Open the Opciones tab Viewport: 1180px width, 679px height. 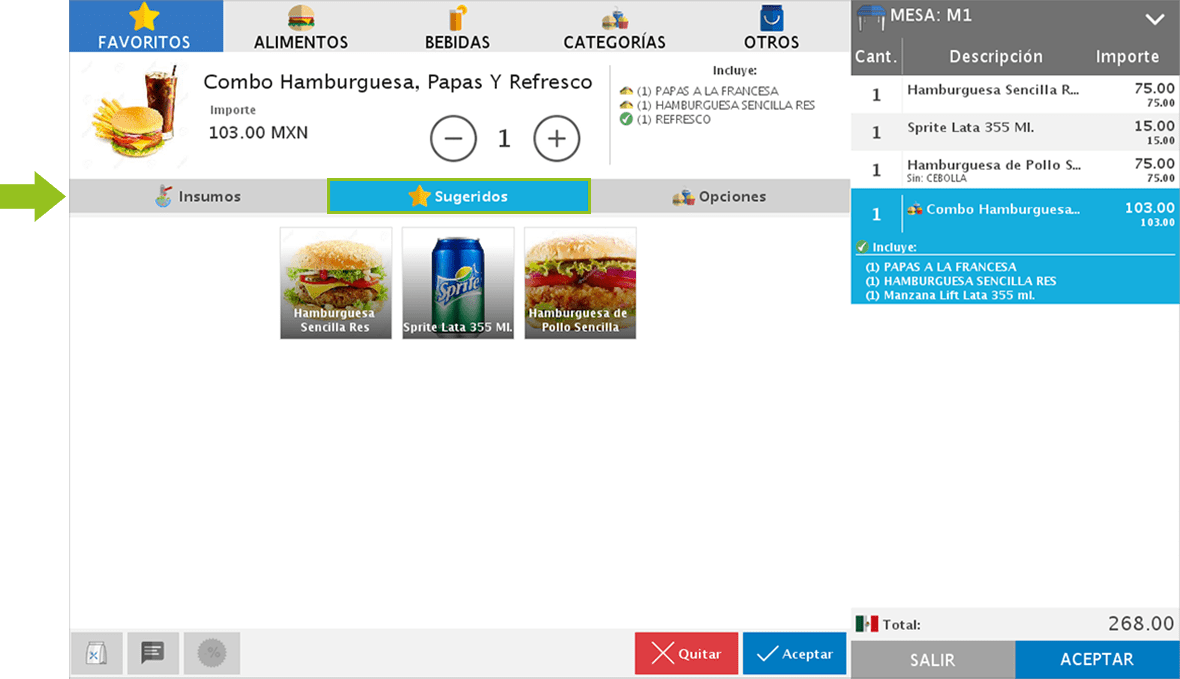[x=719, y=197]
